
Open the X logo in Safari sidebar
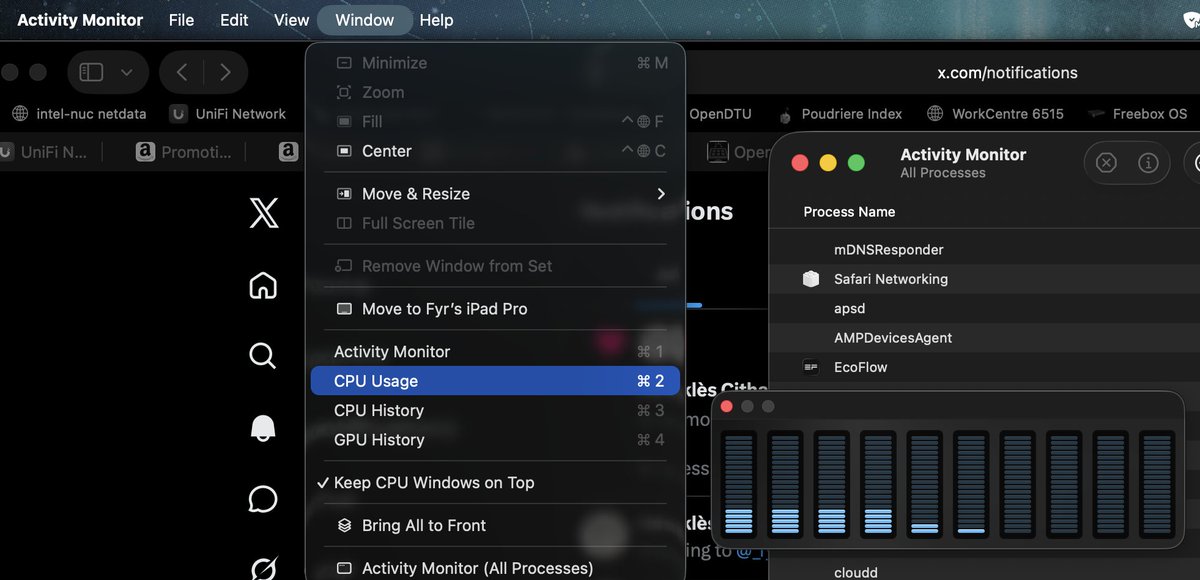coord(264,212)
